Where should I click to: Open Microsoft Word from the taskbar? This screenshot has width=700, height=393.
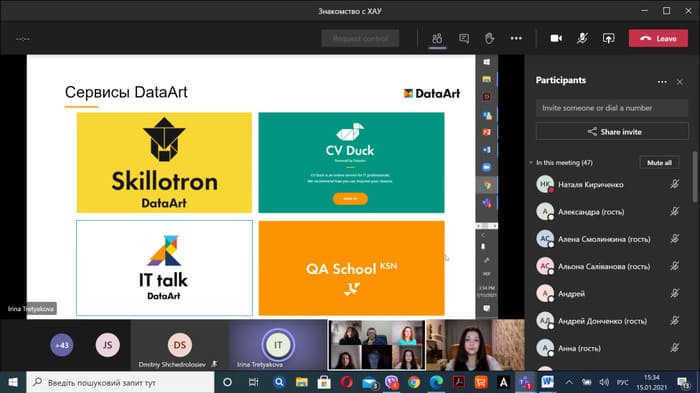[x=547, y=382]
